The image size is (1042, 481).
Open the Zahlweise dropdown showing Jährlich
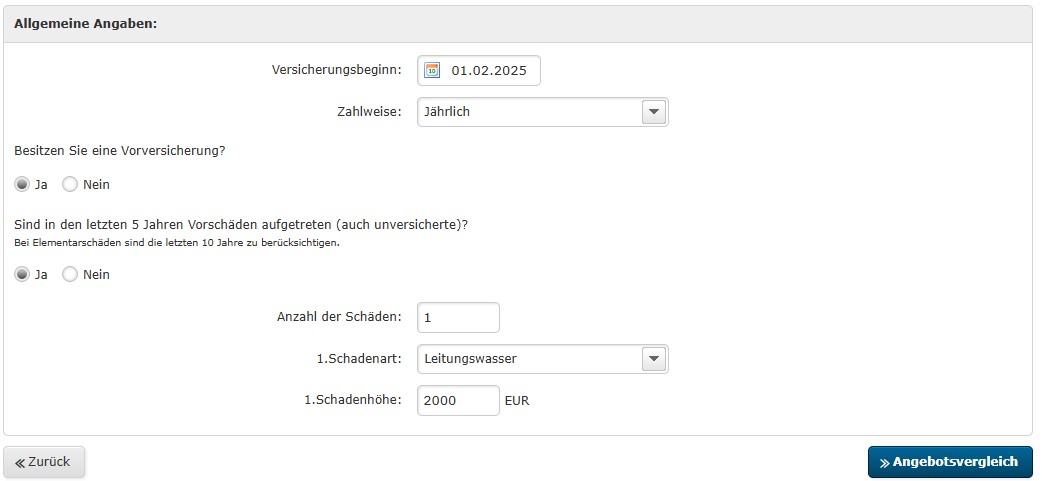coord(543,112)
